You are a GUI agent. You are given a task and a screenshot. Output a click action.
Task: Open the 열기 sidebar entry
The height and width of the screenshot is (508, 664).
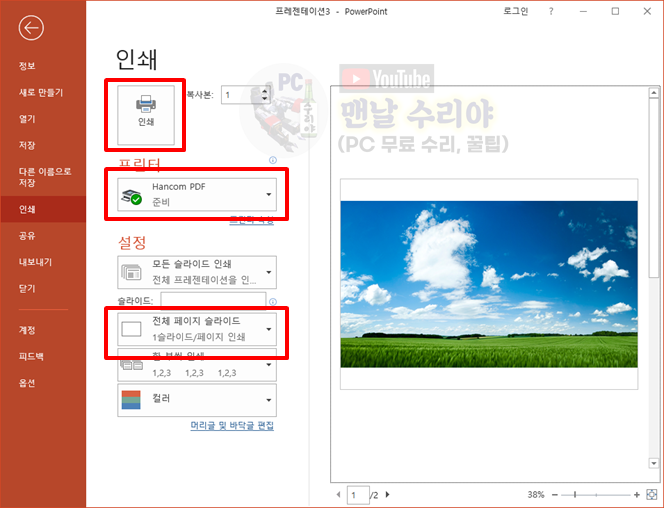tap(27, 119)
